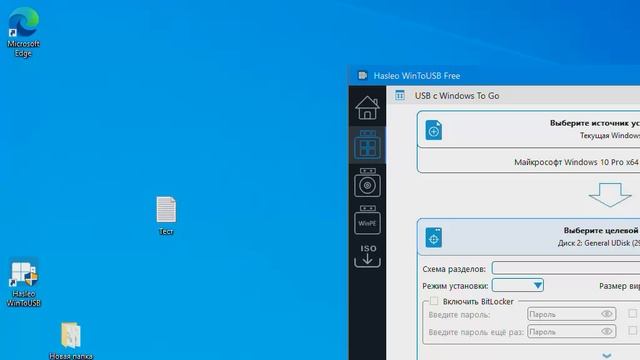This screenshot has width=640, height=360.
Task: Select the Новая папка folder on desktop
Action: (x=71, y=341)
